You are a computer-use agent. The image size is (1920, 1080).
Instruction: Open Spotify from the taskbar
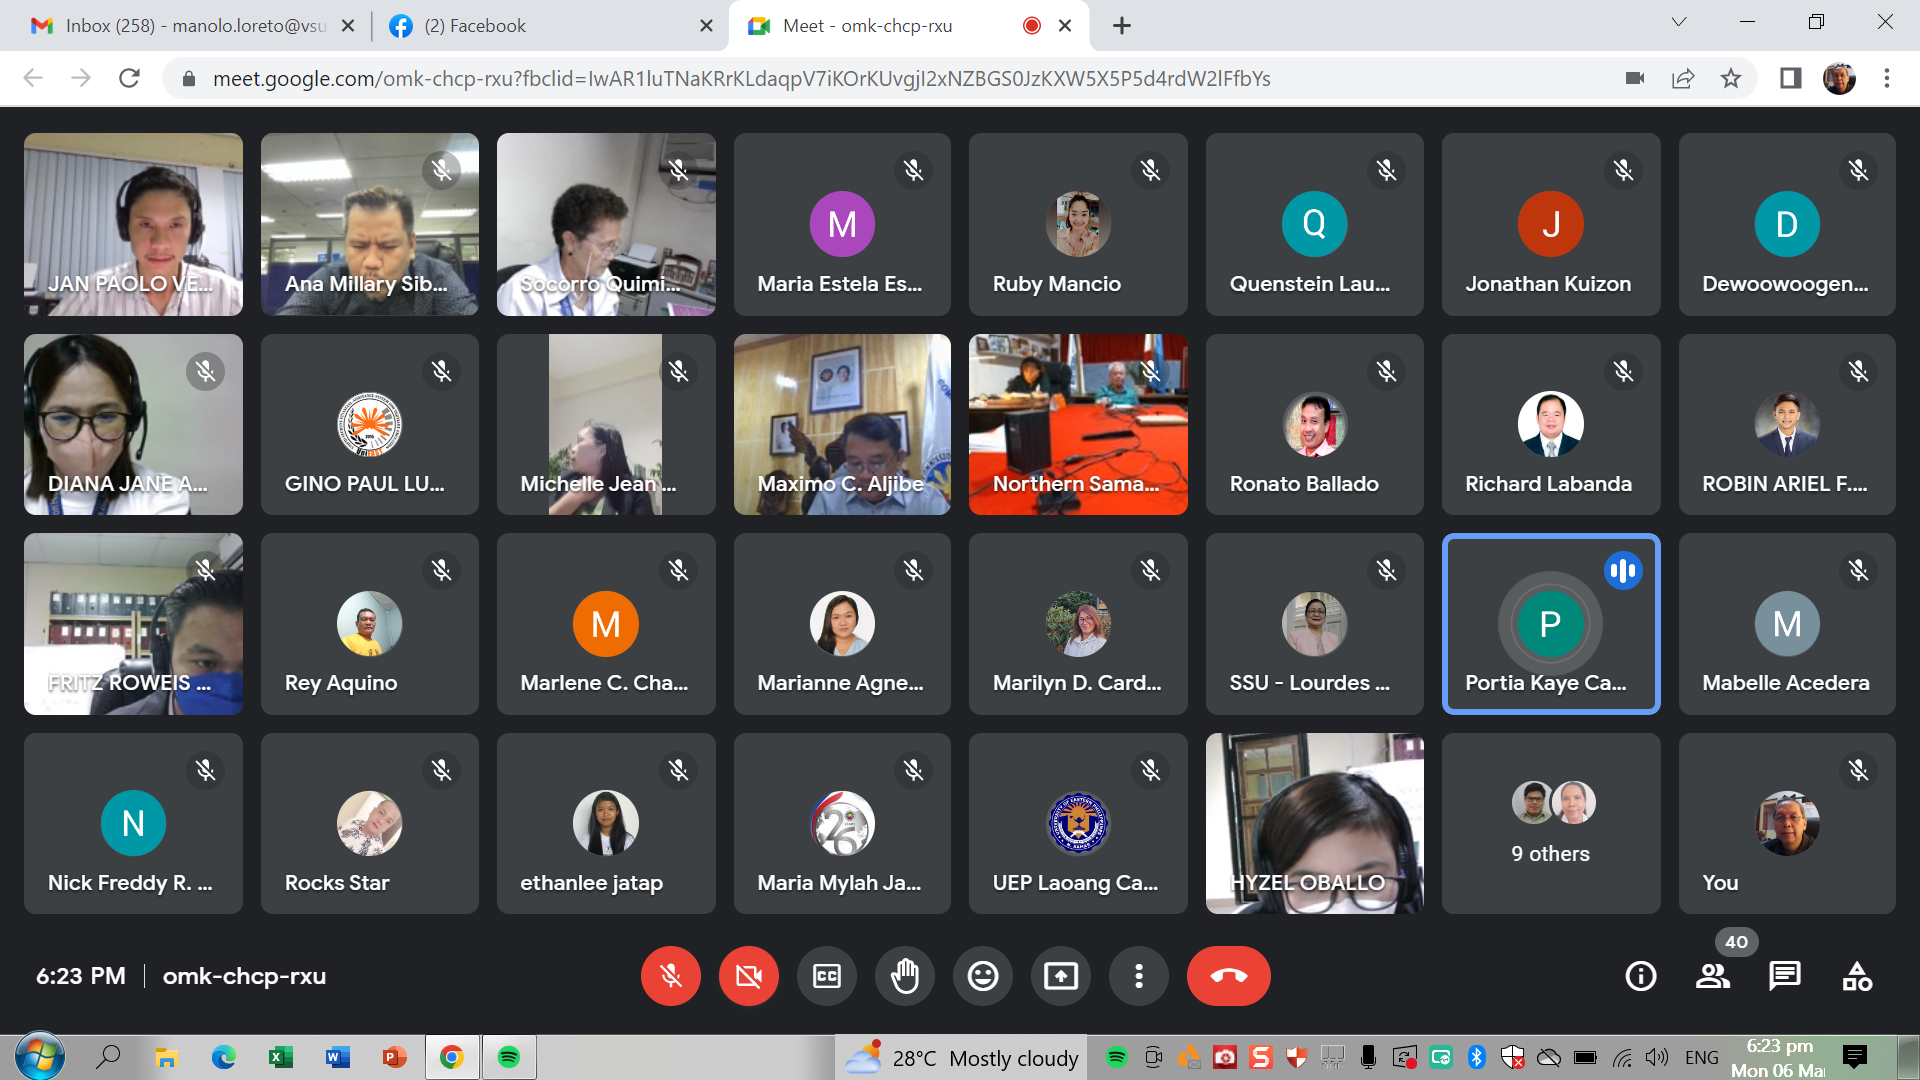tap(509, 1057)
